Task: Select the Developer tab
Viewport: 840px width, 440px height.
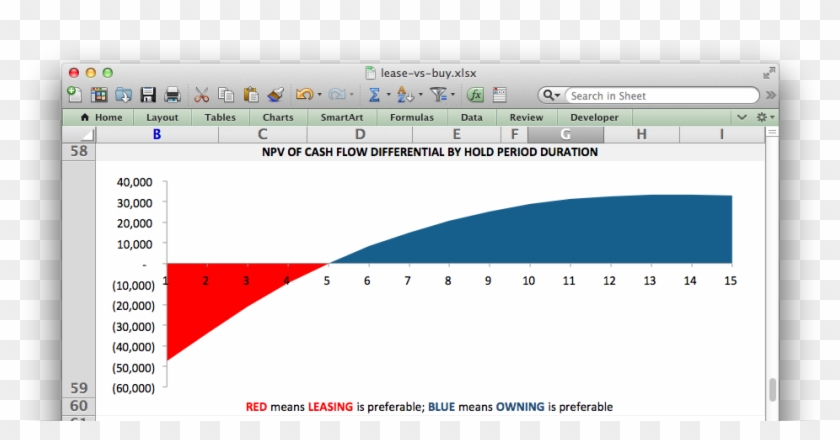Action: click(x=594, y=117)
